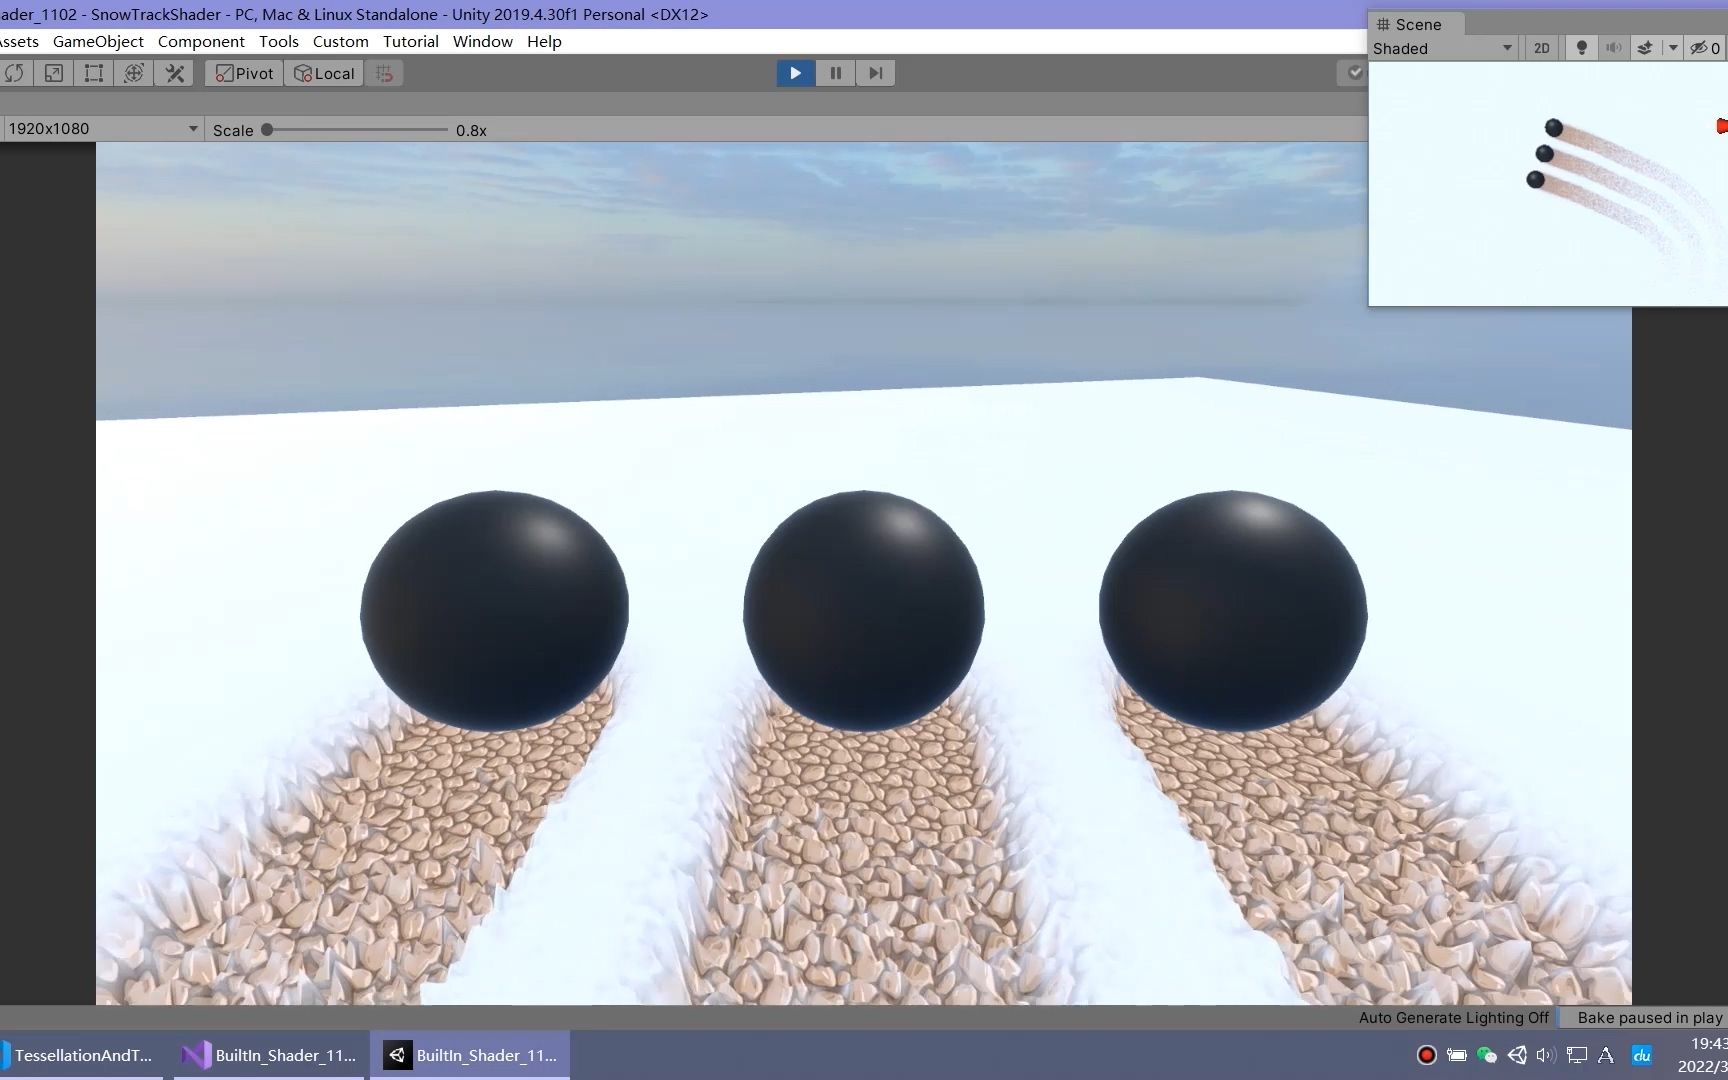The image size is (1728, 1080).
Task: Select the Rotate tool
Action: click(x=16, y=73)
